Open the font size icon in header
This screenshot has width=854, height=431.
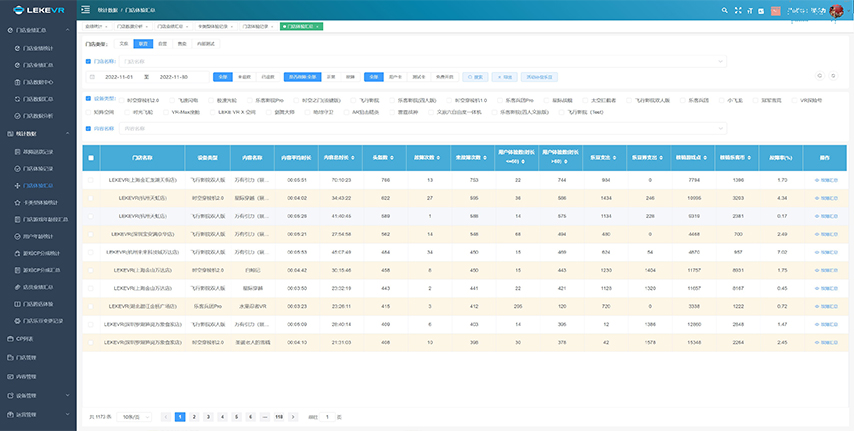point(750,10)
